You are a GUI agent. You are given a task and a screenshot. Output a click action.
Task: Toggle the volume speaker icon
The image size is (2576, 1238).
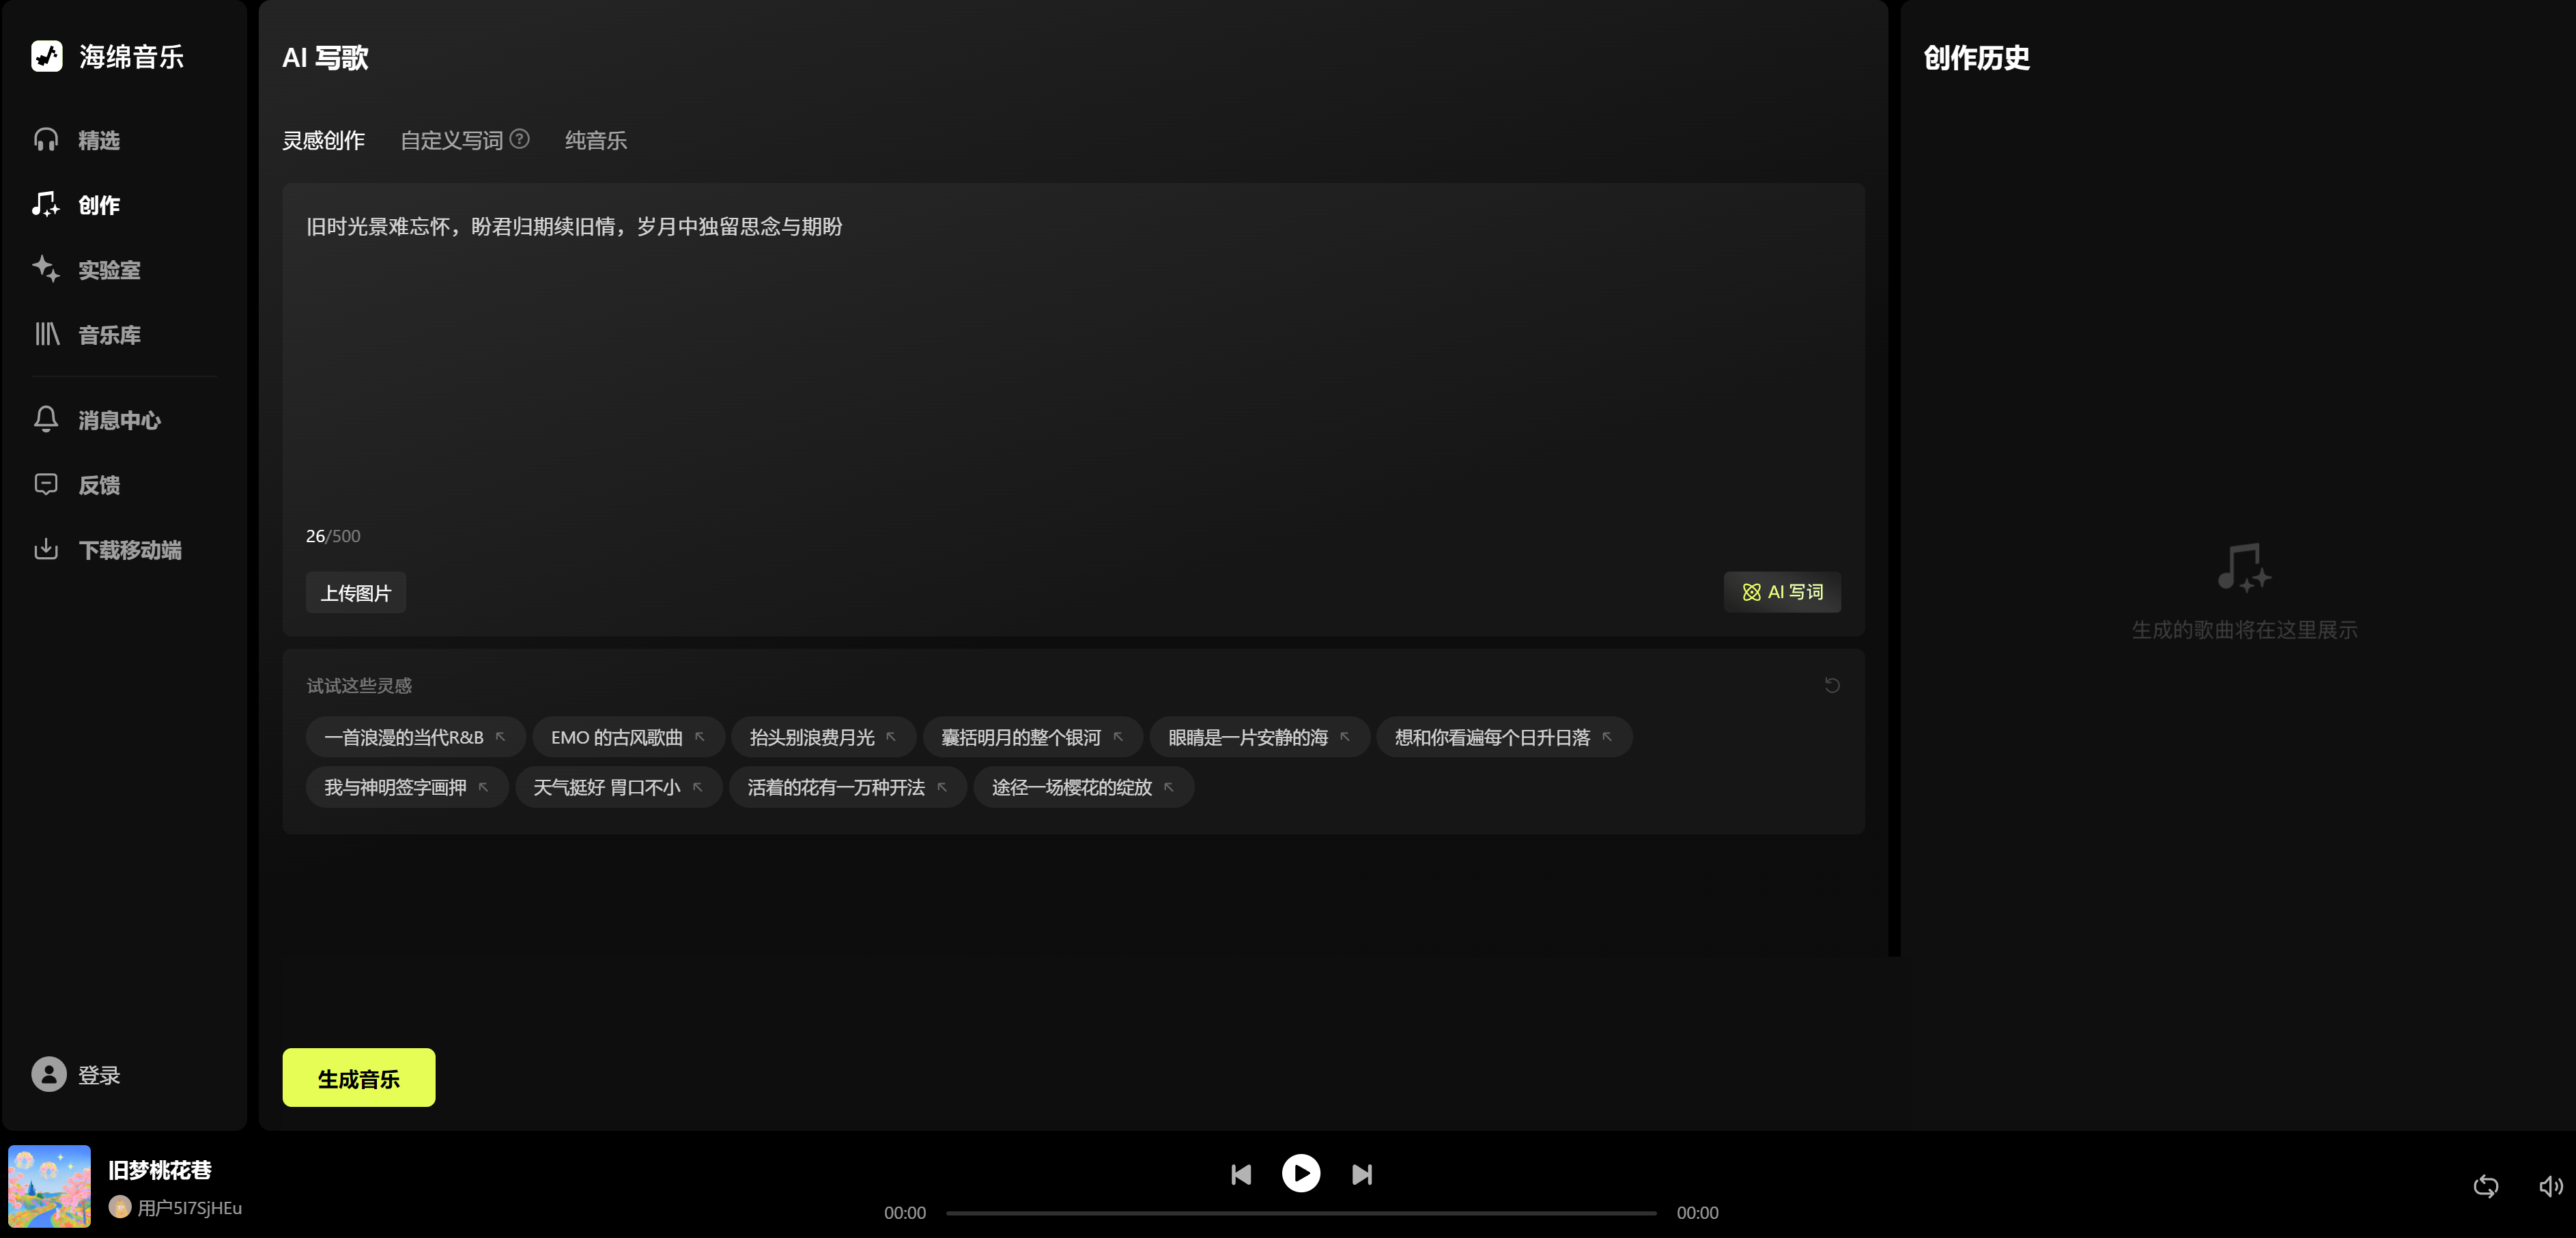pos(2551,1186)
